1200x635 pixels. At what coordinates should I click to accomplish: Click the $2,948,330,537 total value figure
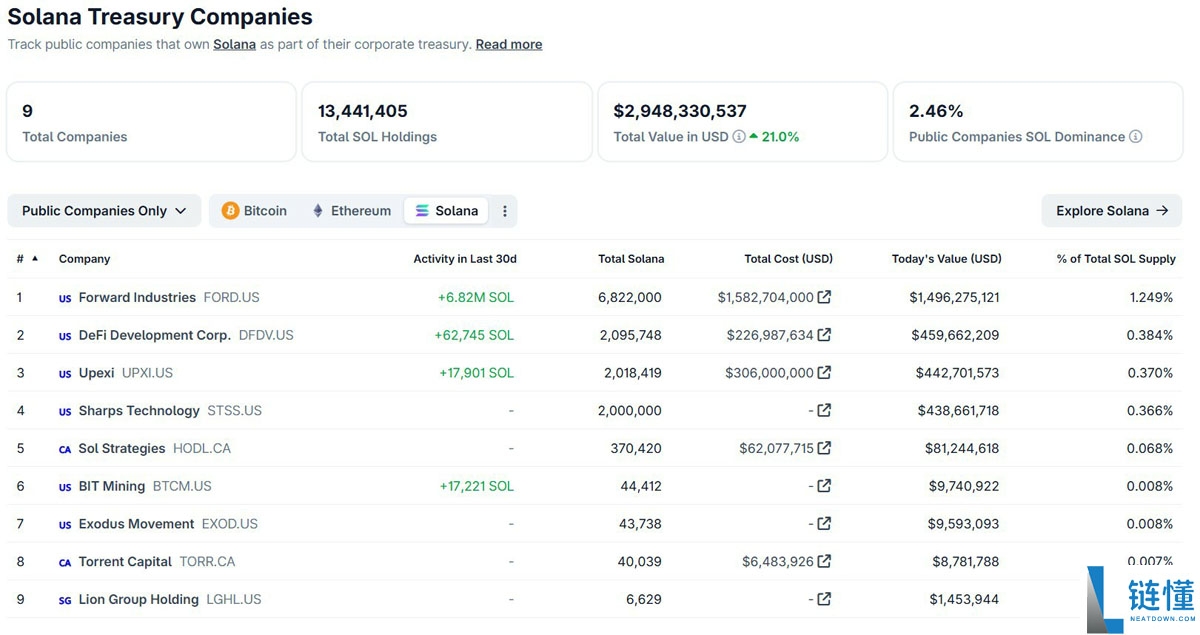[680, 111]
